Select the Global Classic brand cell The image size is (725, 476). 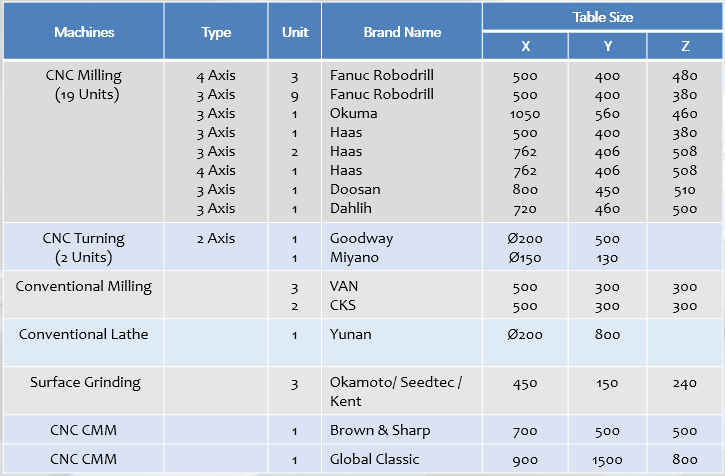pos(378,460)
